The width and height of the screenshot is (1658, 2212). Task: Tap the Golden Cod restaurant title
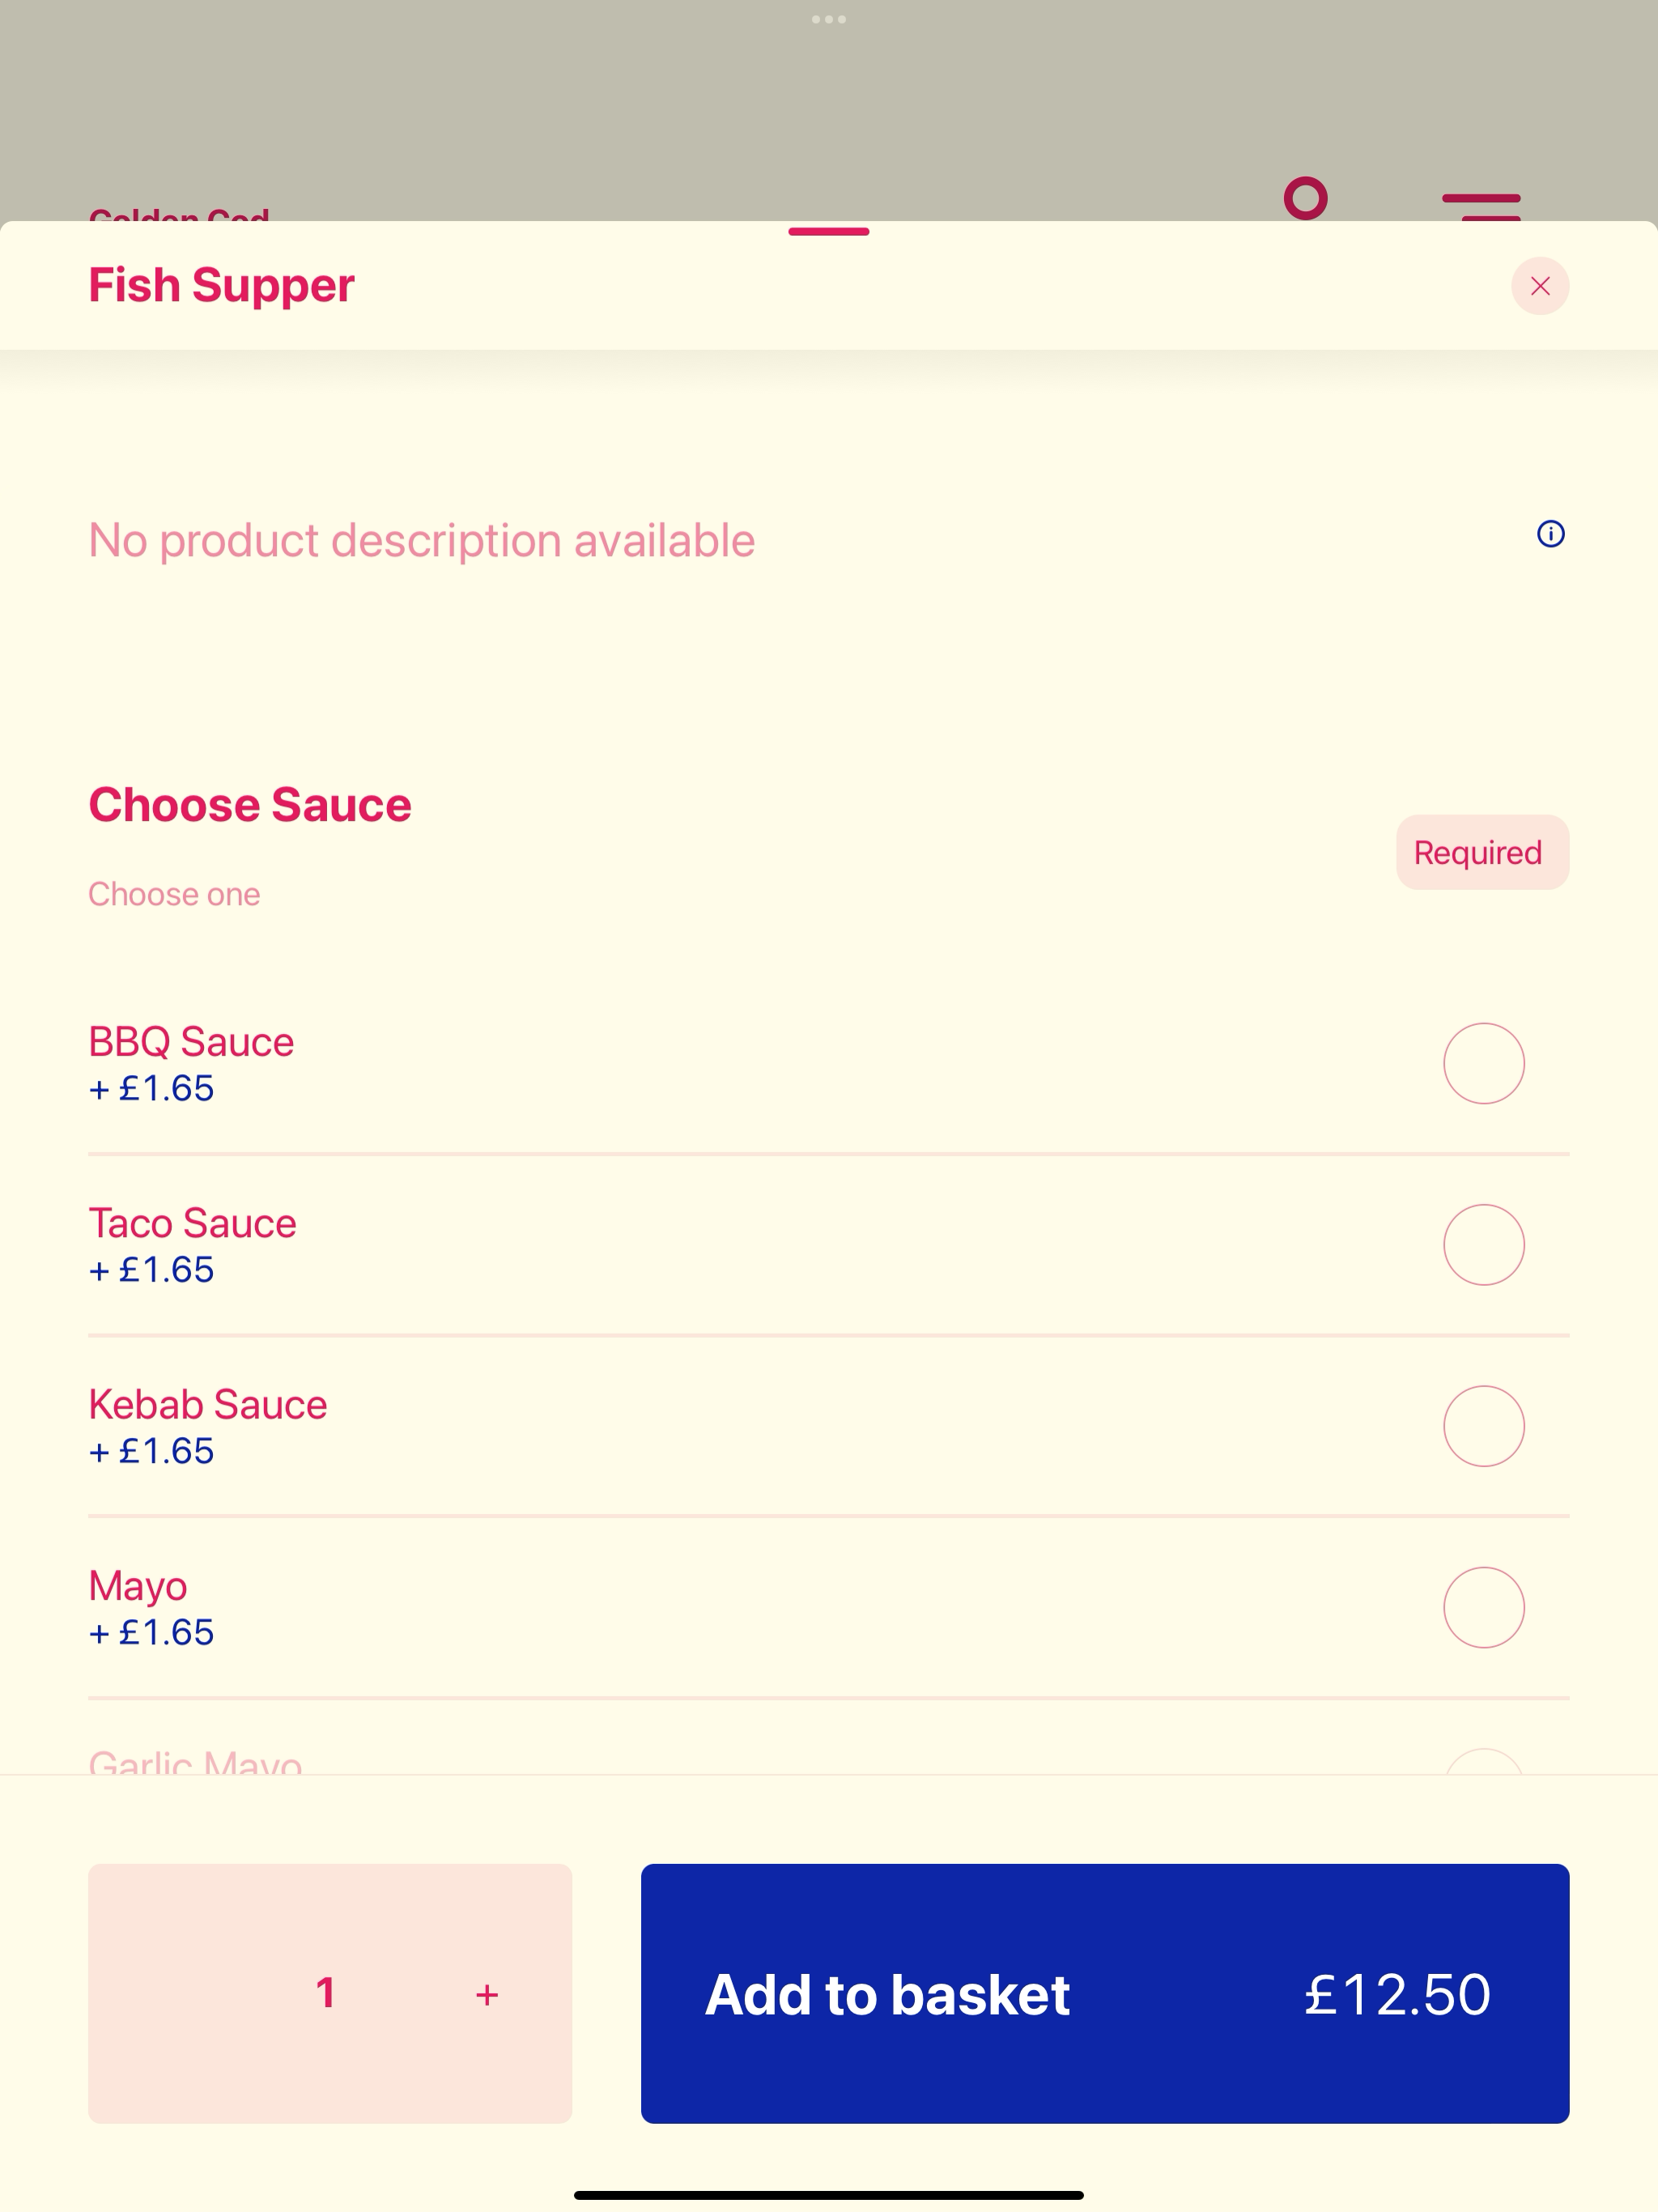[179, 214]
